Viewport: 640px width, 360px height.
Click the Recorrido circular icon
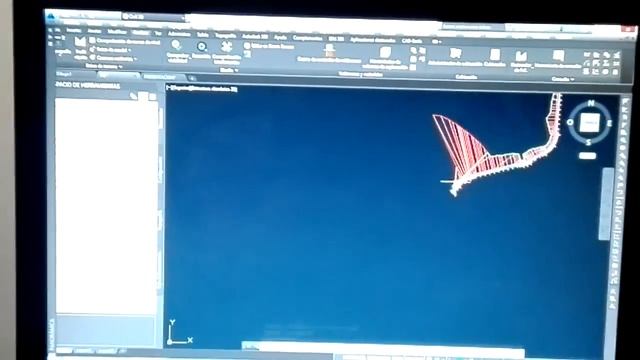pyautogui.click(x=202, y=47)
